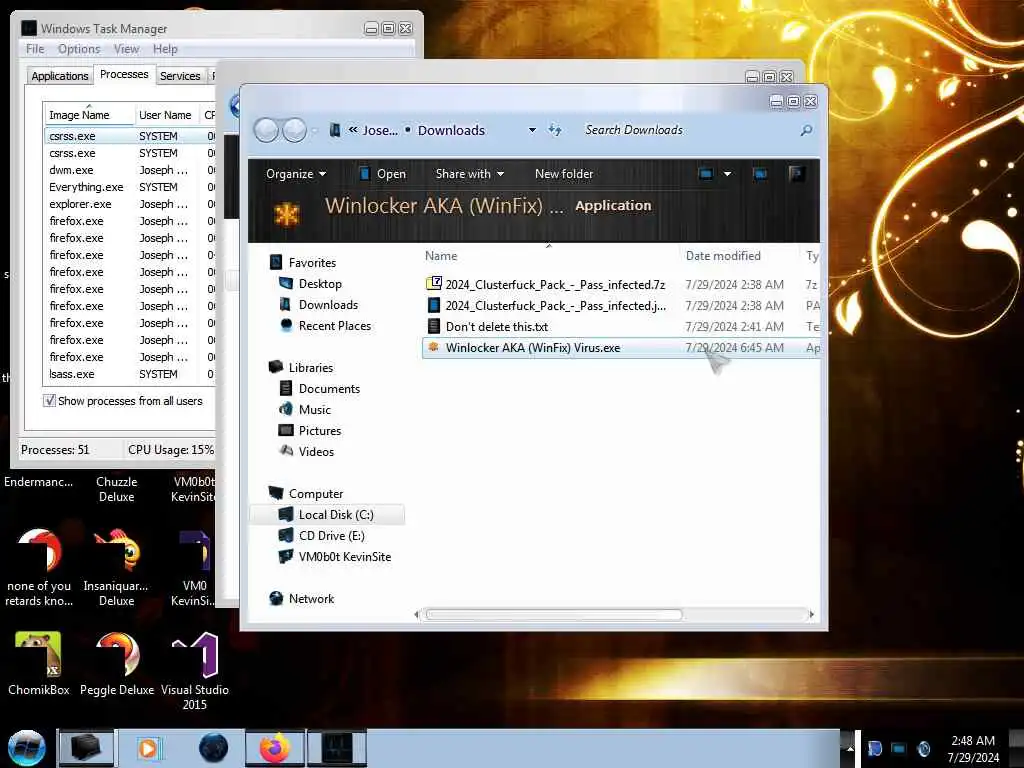Click Peggle Deluxe desktop icon
The width and height of the screenshot is (1024, 768).
117,663
